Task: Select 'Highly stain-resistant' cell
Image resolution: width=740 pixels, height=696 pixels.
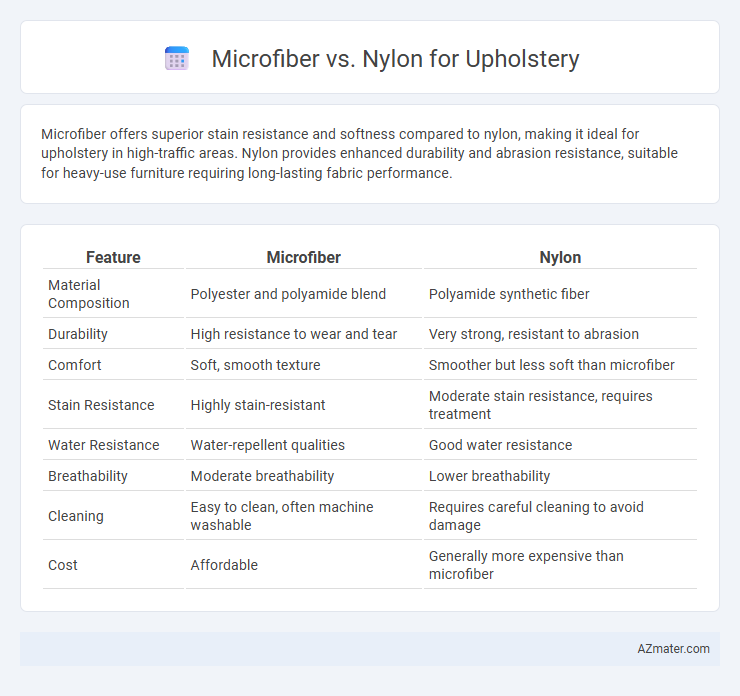Action: (258, 405)
